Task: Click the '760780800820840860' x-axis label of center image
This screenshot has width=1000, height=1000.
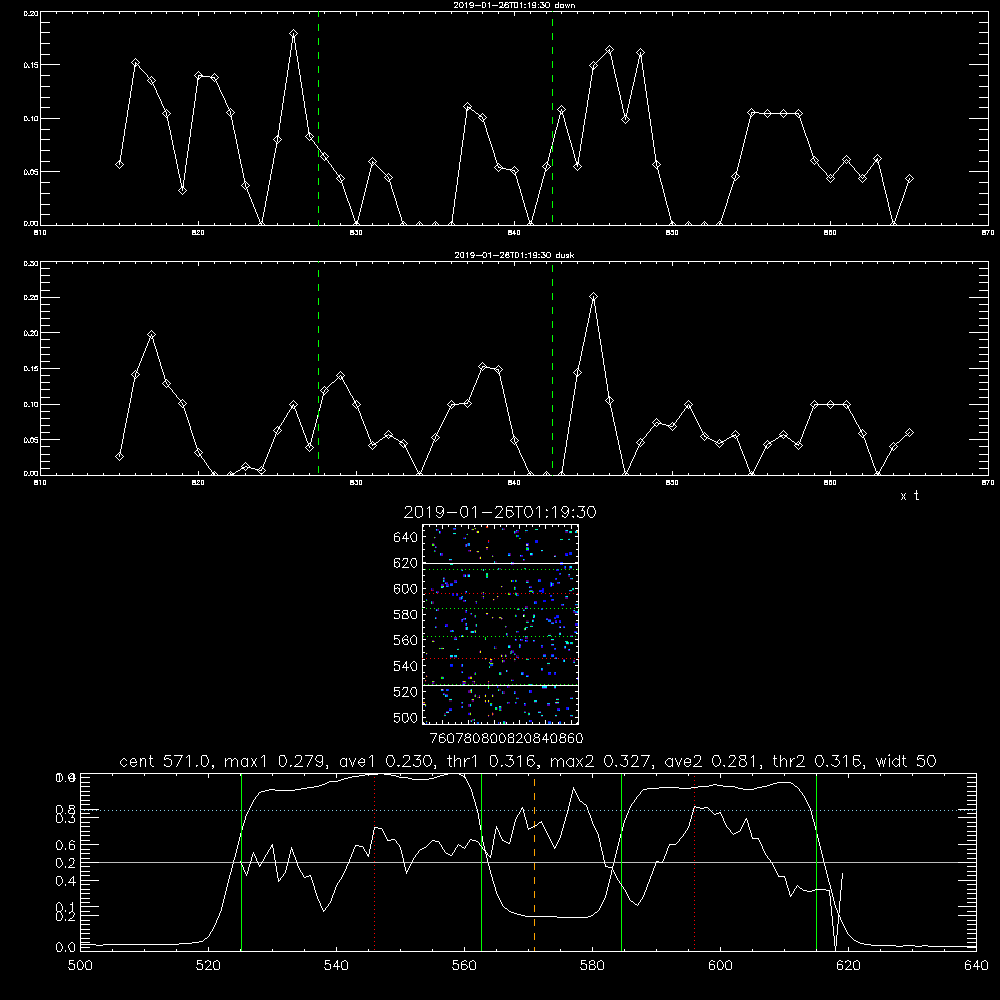Action: [506, 738]
